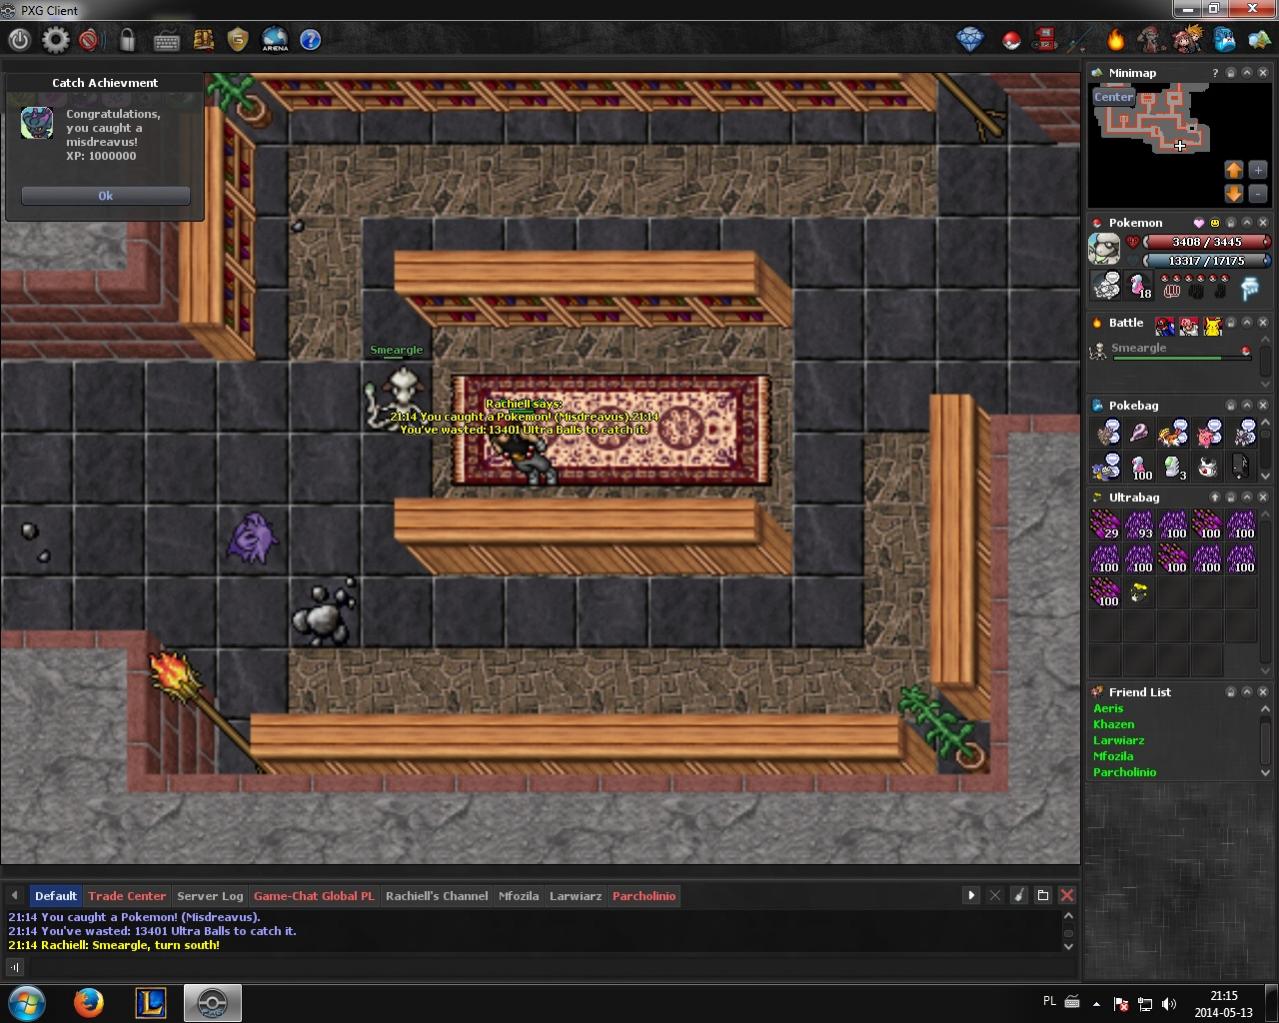Open the Server Log tab

click(x=210, y=896)
